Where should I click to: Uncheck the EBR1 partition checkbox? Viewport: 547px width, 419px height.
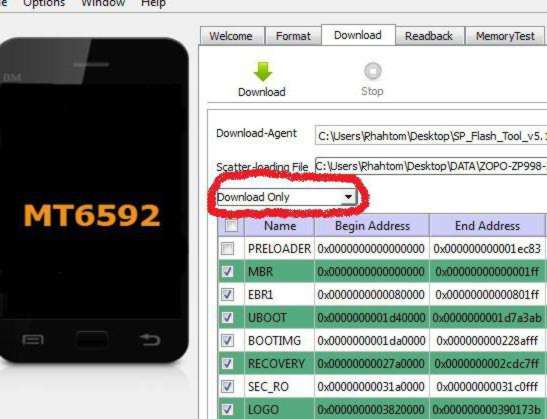click(227, 294)
